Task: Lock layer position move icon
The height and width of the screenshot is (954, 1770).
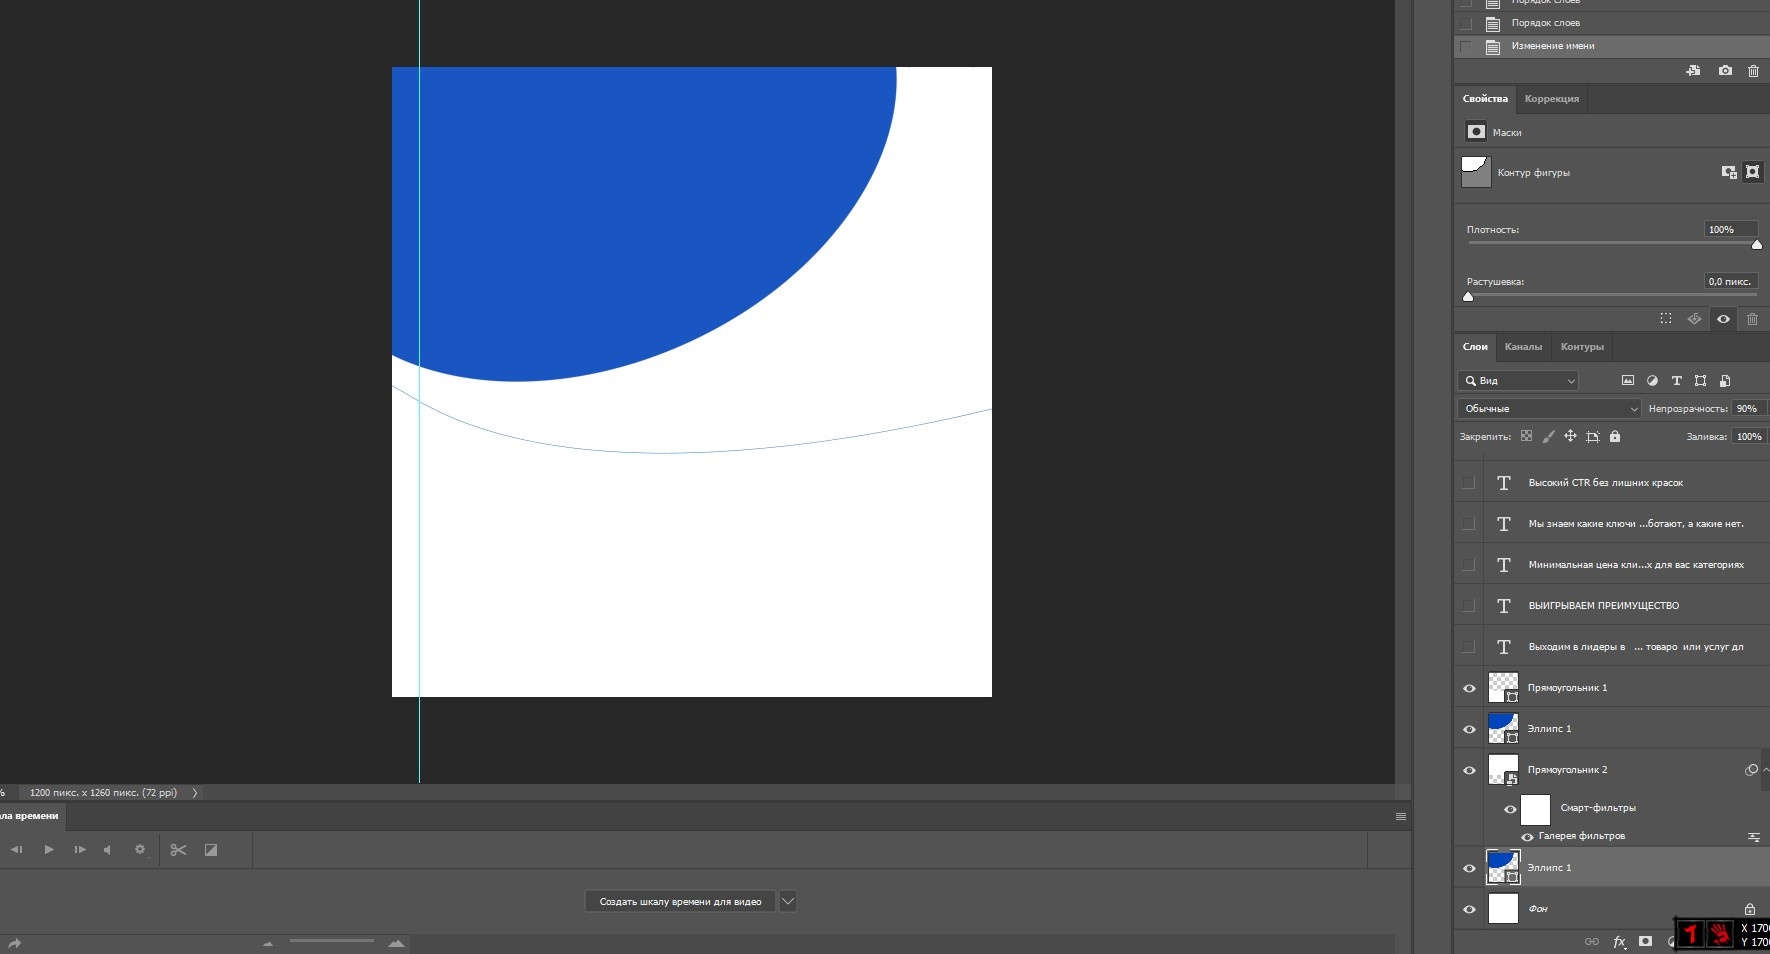Action: [x=1570, y=436]
